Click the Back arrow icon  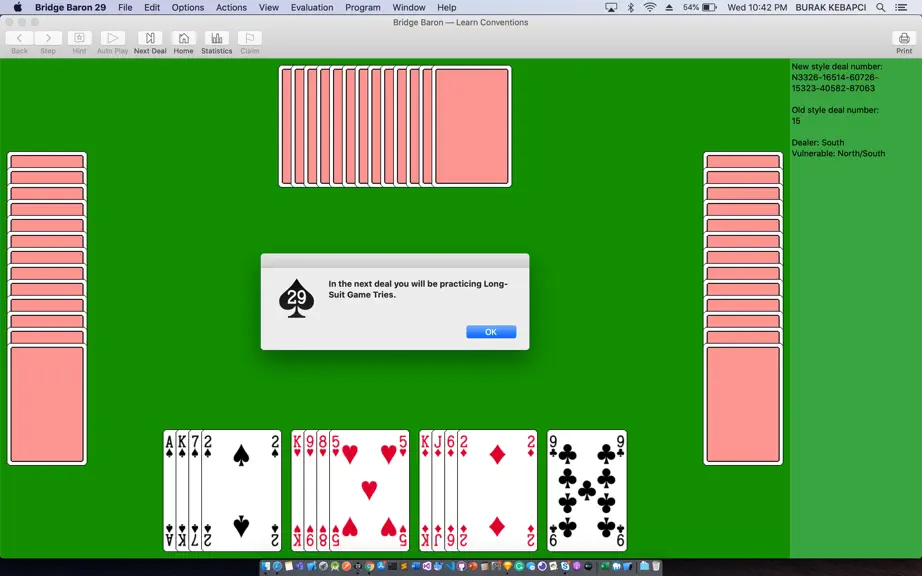[x=19, y=38]
